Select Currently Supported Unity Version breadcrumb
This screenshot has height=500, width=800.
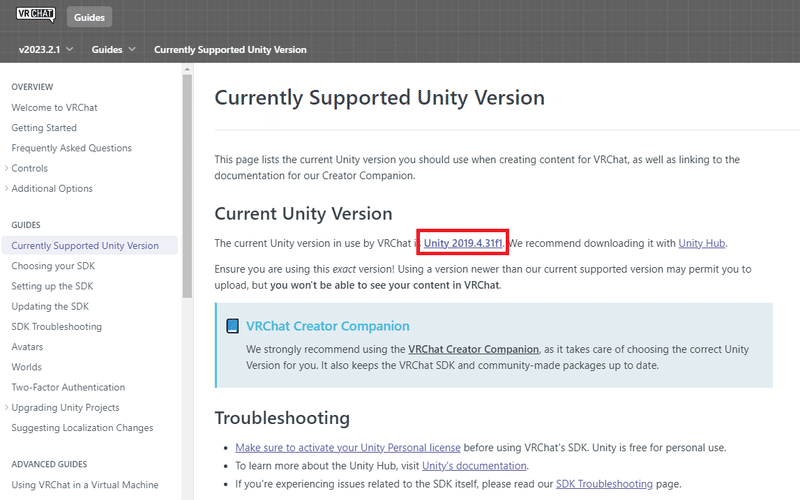tap(230, 49)
